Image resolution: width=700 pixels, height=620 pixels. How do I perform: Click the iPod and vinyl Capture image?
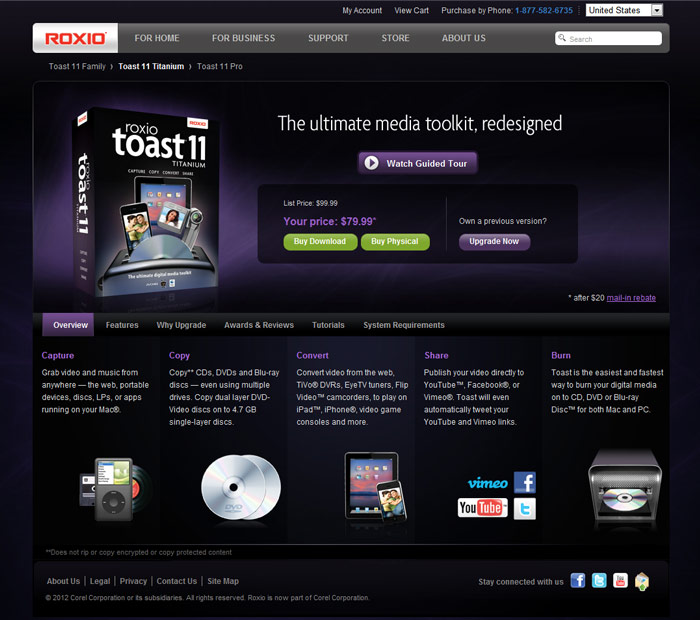tap(115, 489)
